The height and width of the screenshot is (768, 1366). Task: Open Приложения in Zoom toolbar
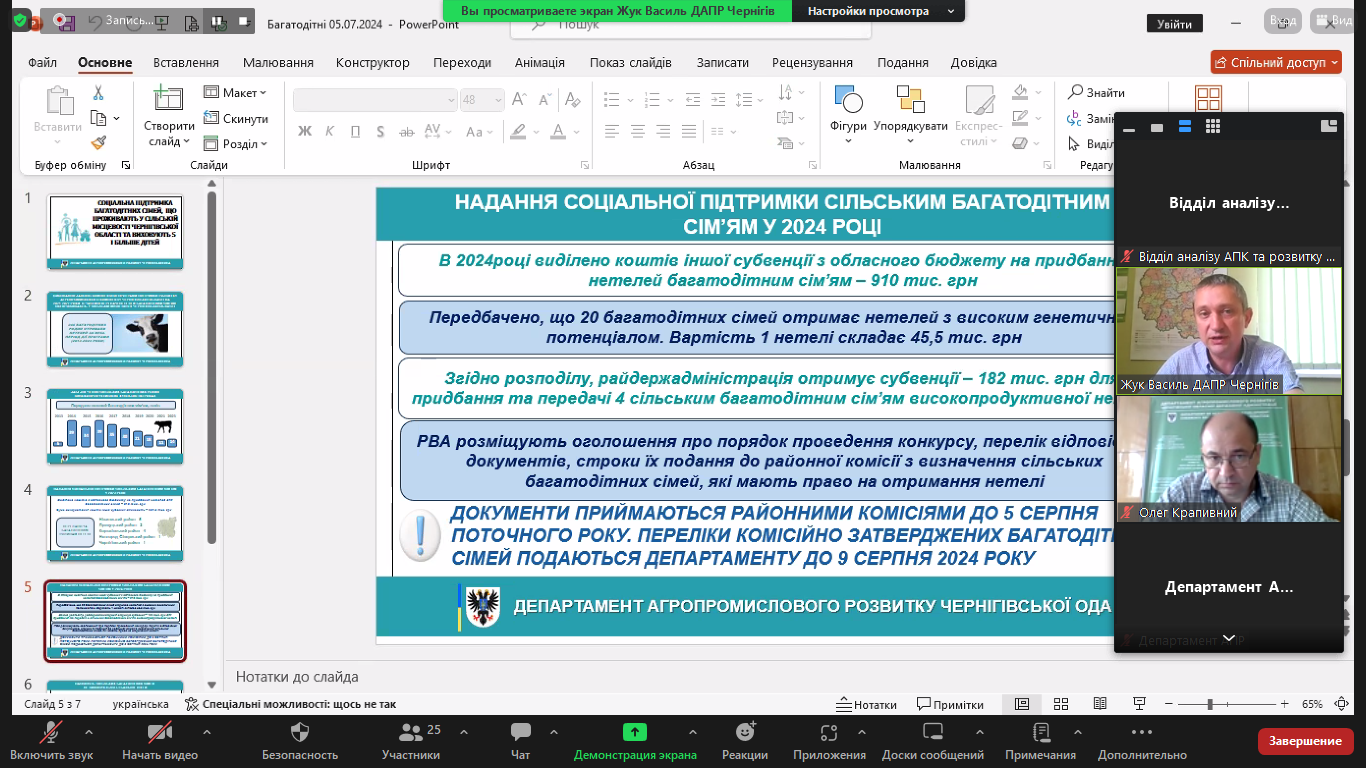(x=829, y=742)
